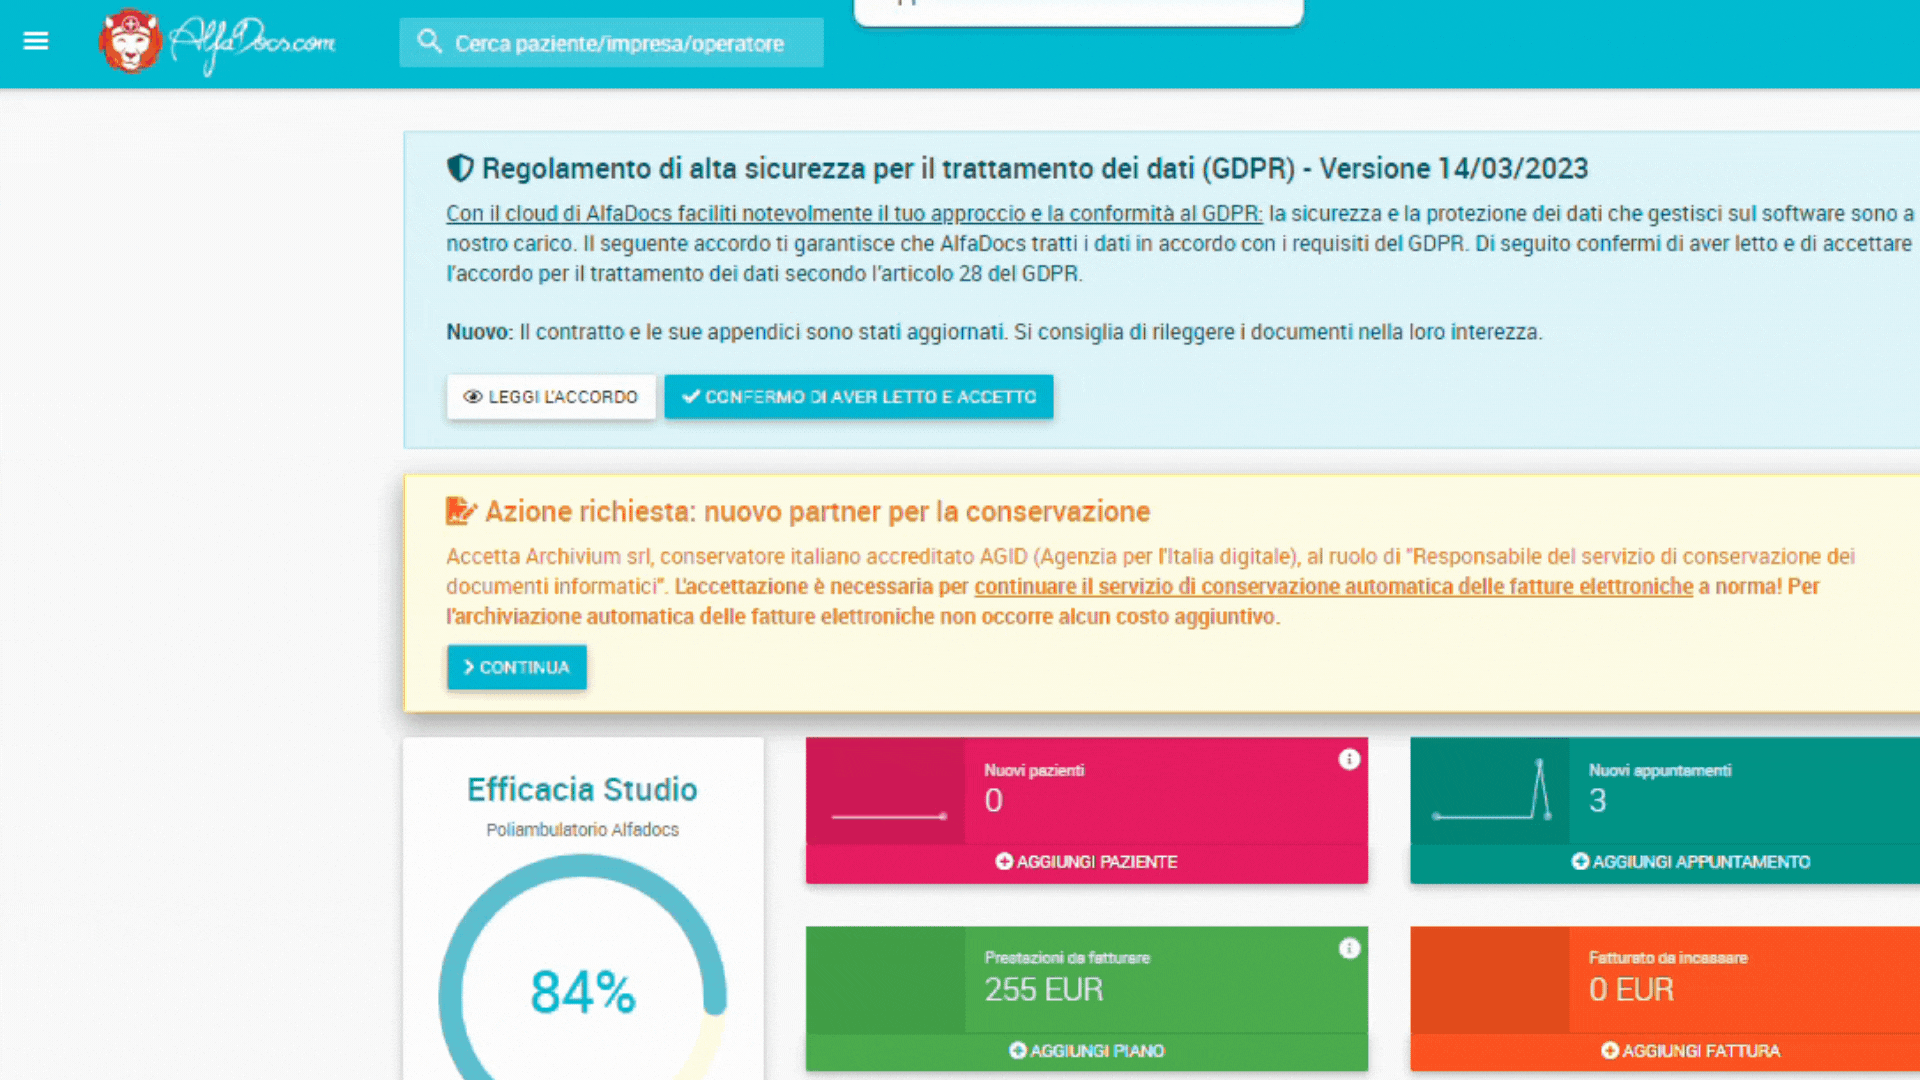
Task: Open the automatic electronic invoice storage link
Action: (x=1333, y=586)
